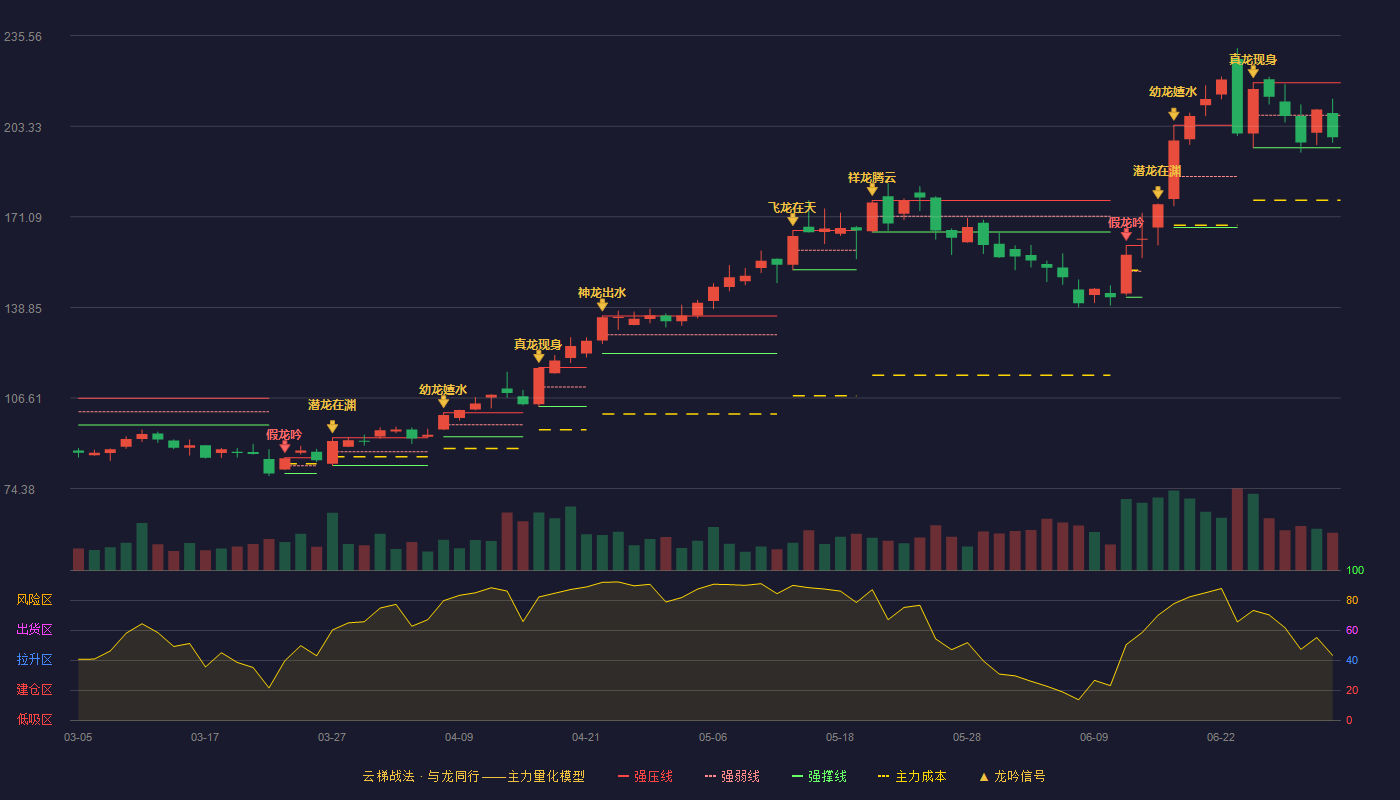Click the 06-22 date label
Image resolution: width=1400 pixels, height=800 pixels.
(1221, 737)
